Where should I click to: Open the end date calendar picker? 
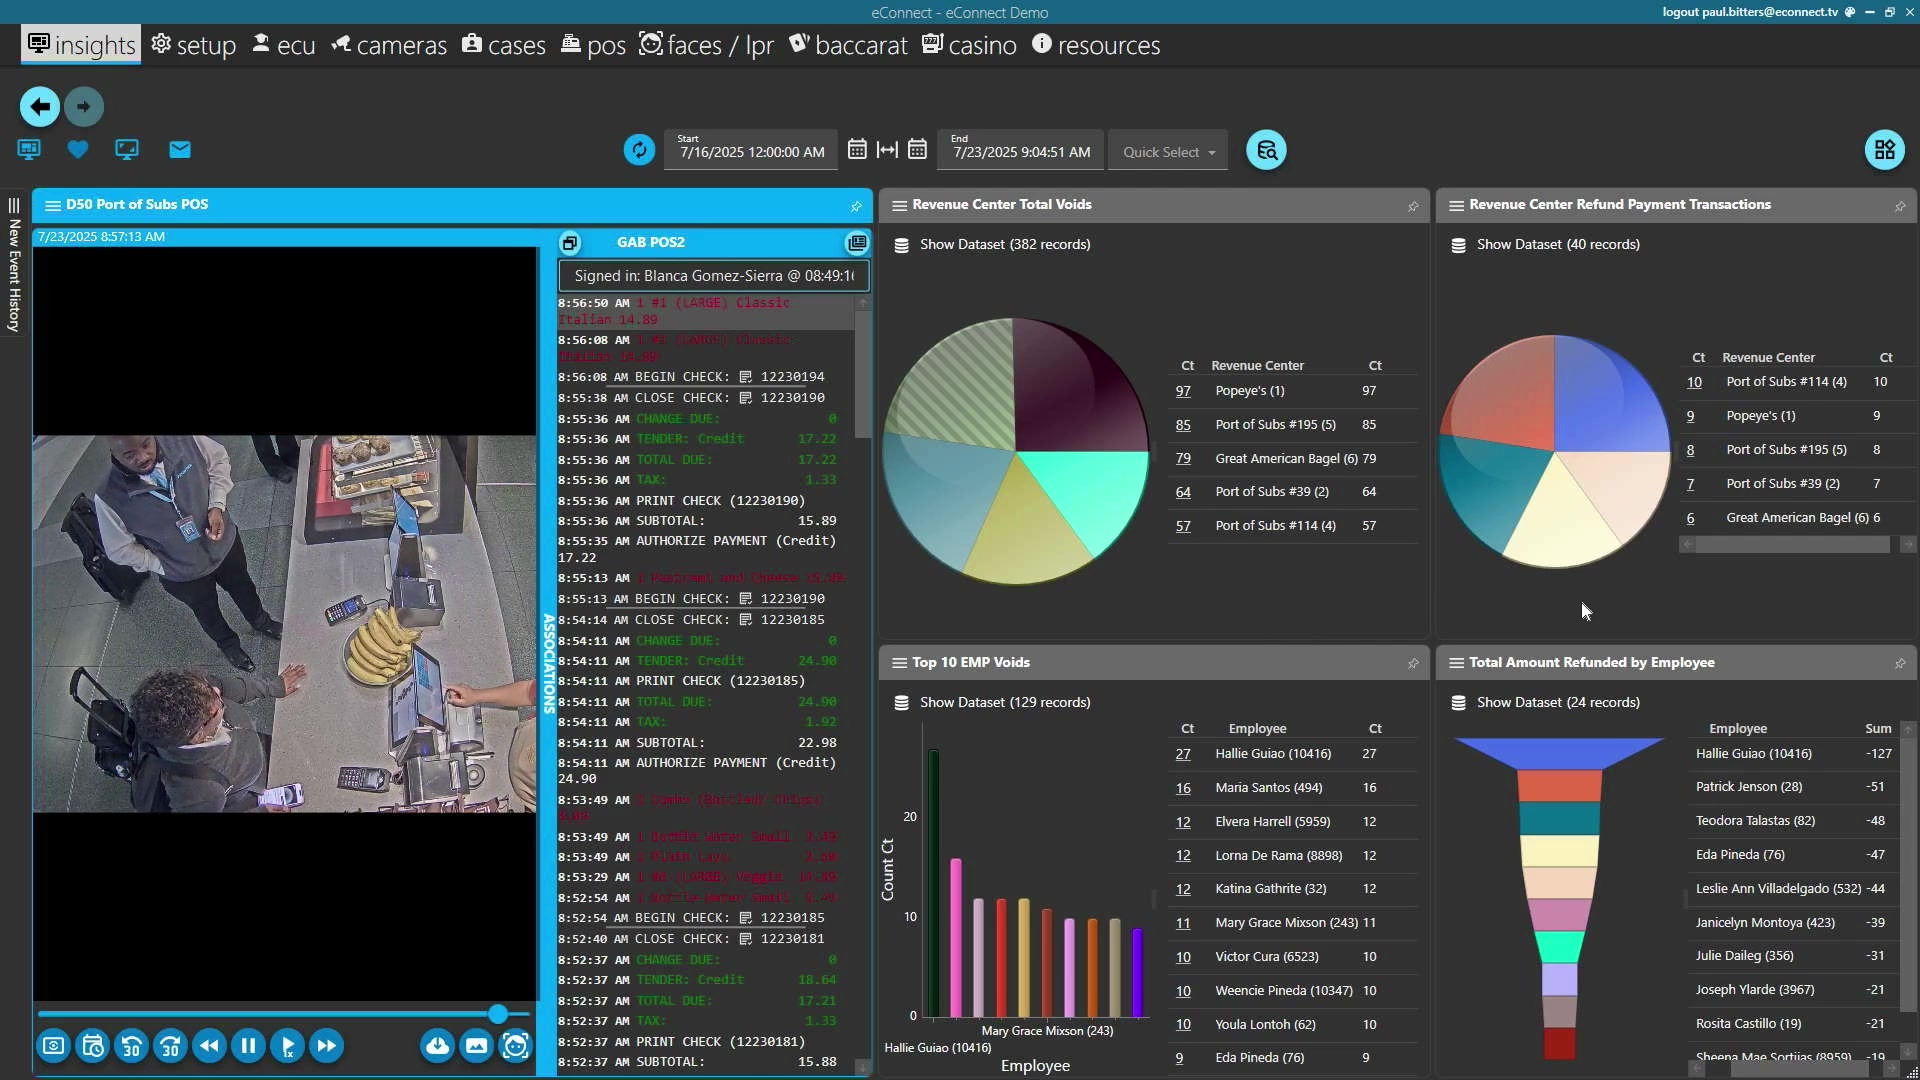[x=917, y=150]
